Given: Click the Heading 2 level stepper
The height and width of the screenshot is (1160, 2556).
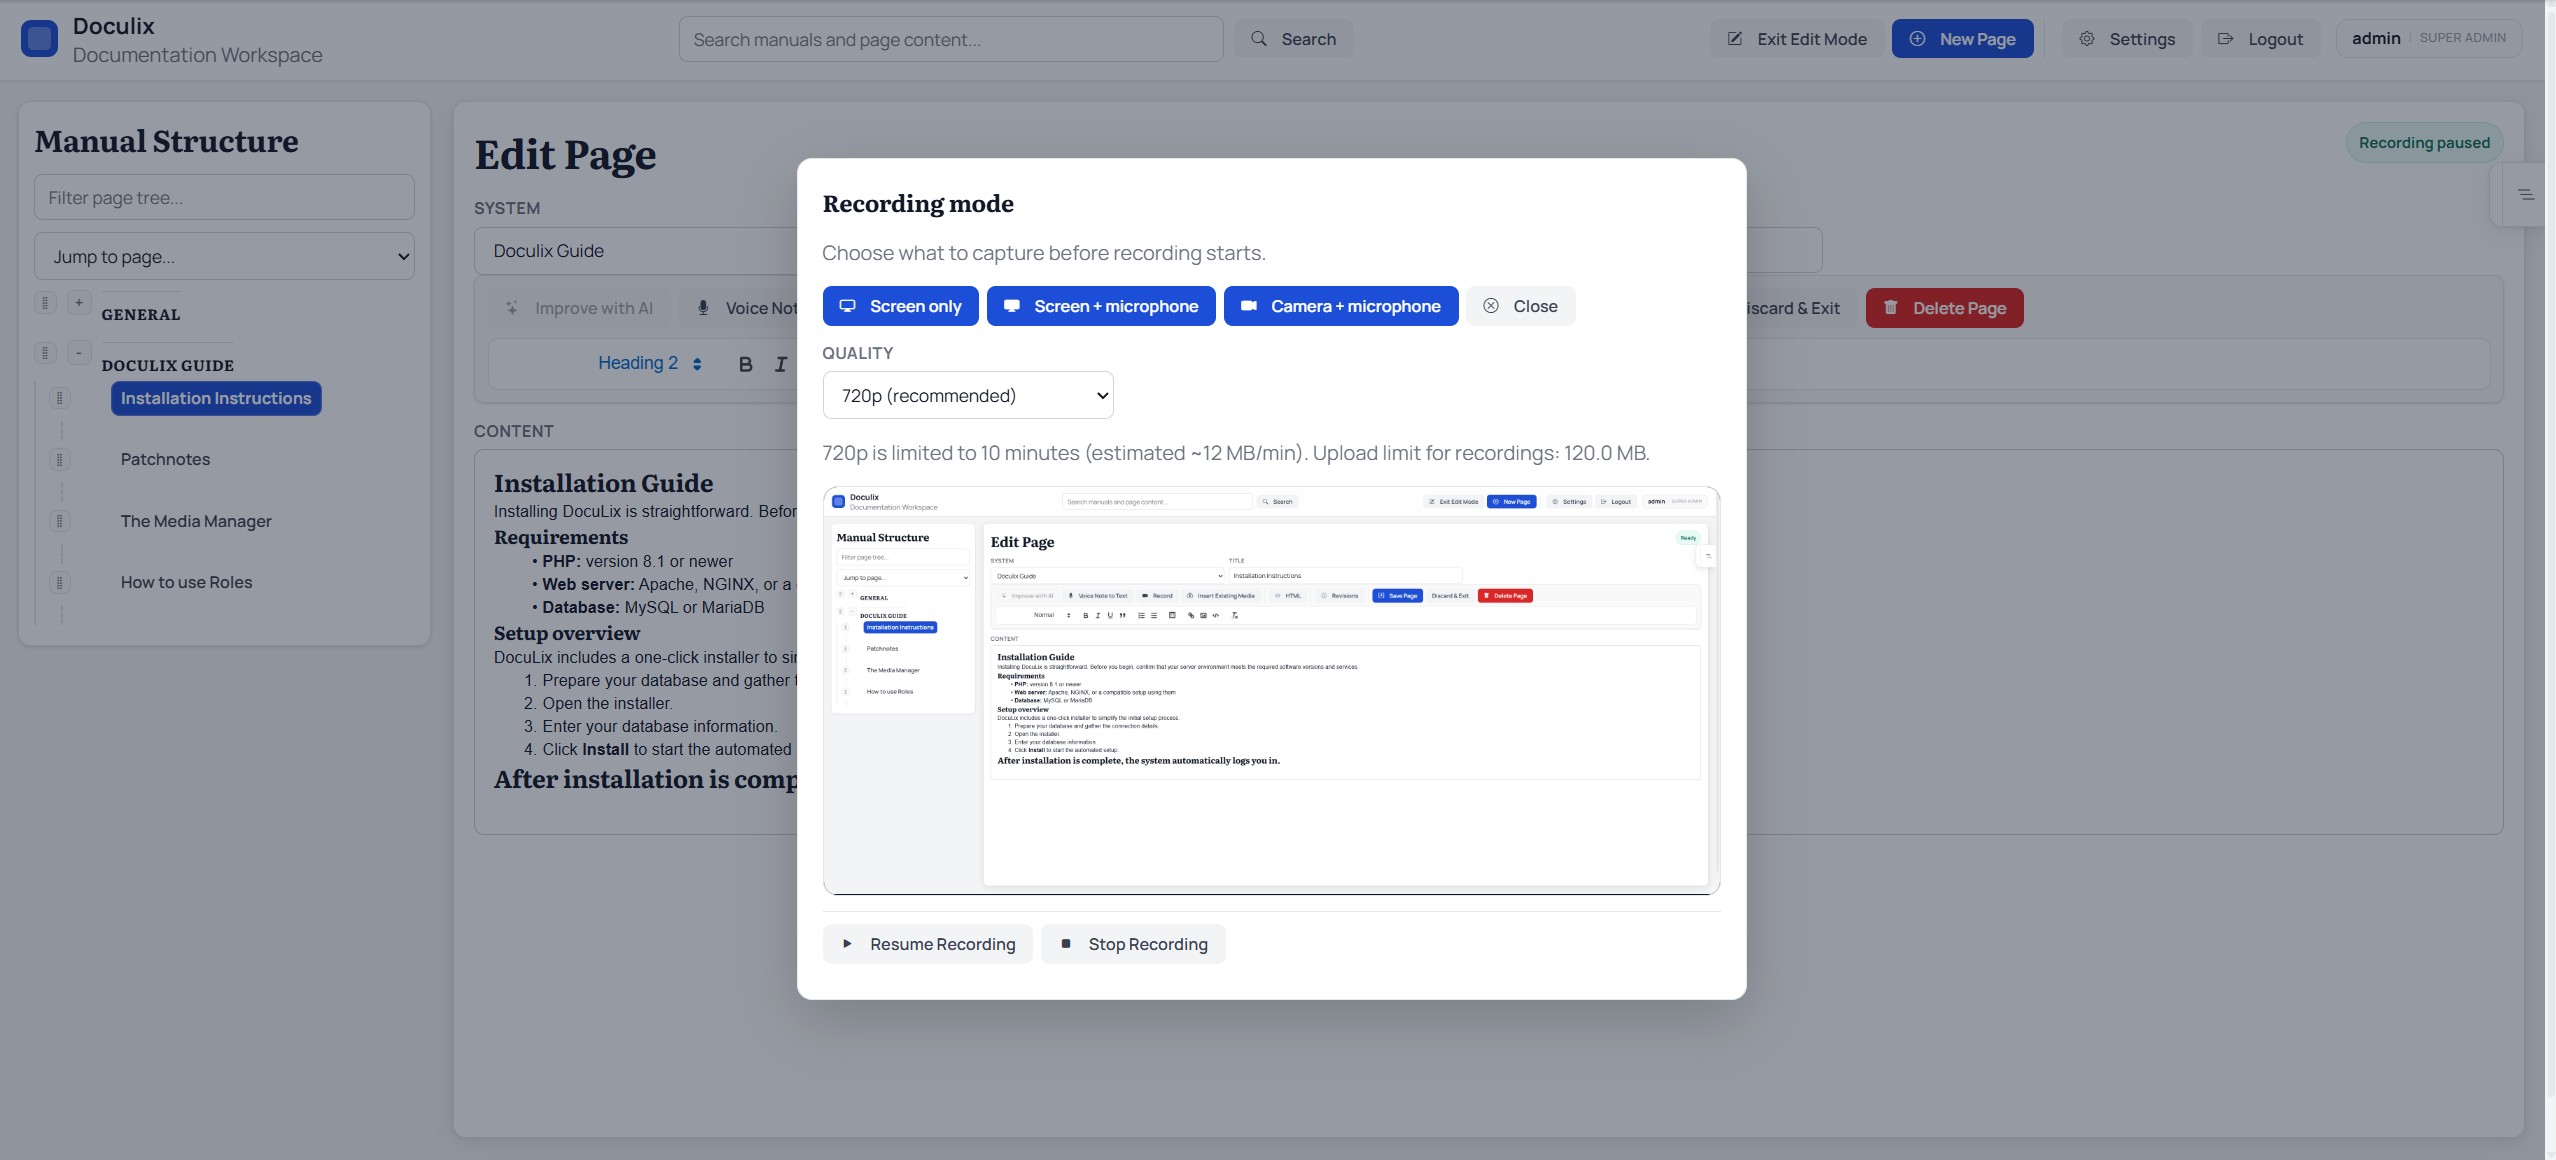Looking at the screenshot, I should (x=698, y=363).
